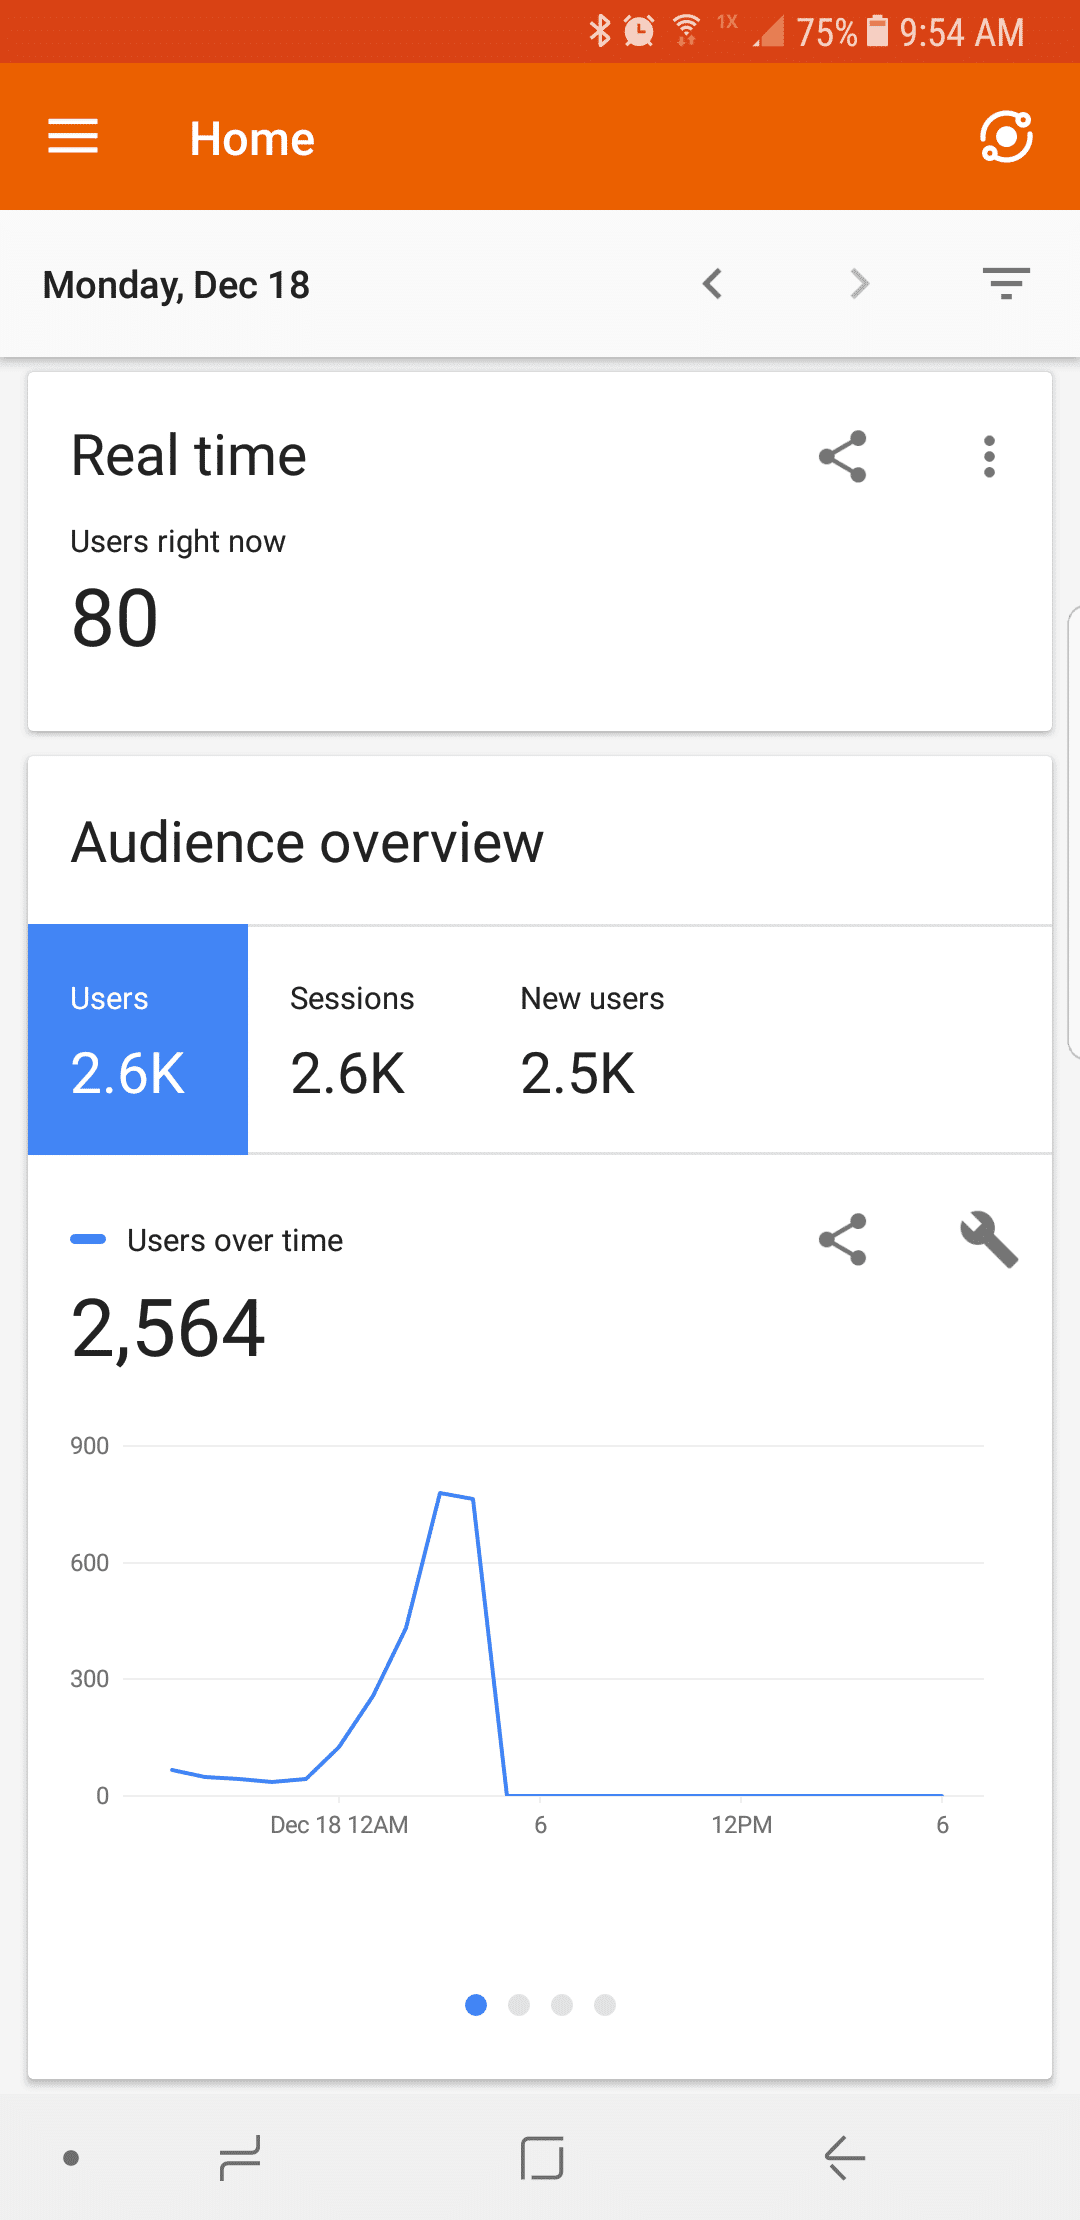Tap the Home title in header
Image resolution: width=1080 pixels, height=2220 pixels.
pyautogui.click(x=252, y=138)
